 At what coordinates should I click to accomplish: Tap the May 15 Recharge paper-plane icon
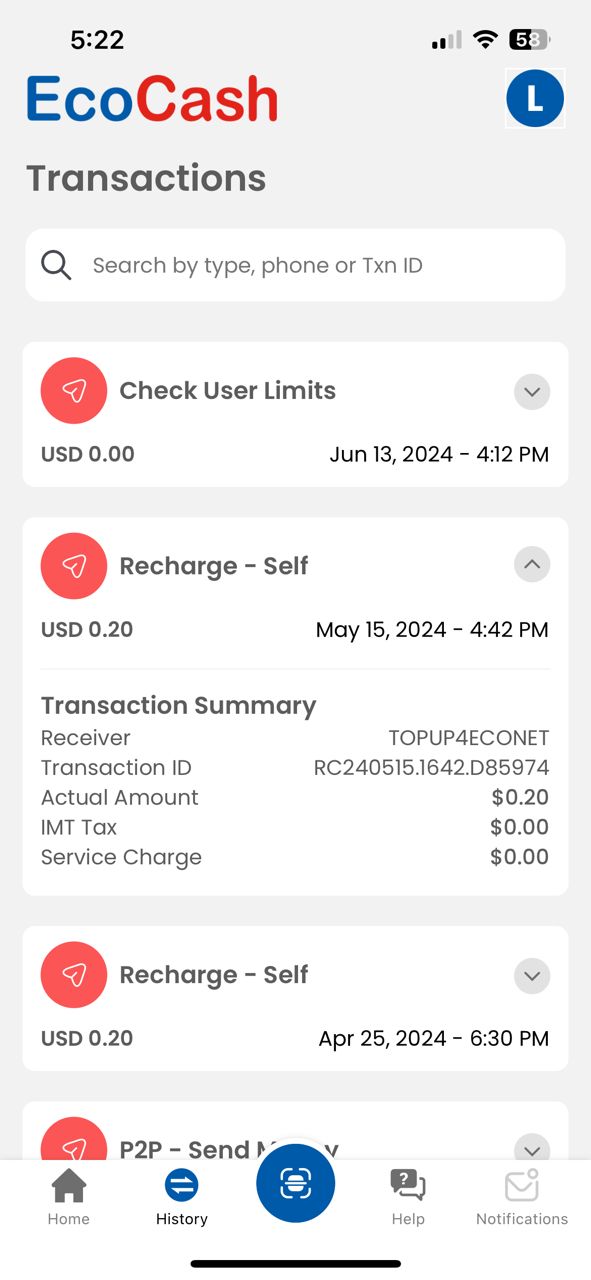pyautogui.click(x=74, y=566)
